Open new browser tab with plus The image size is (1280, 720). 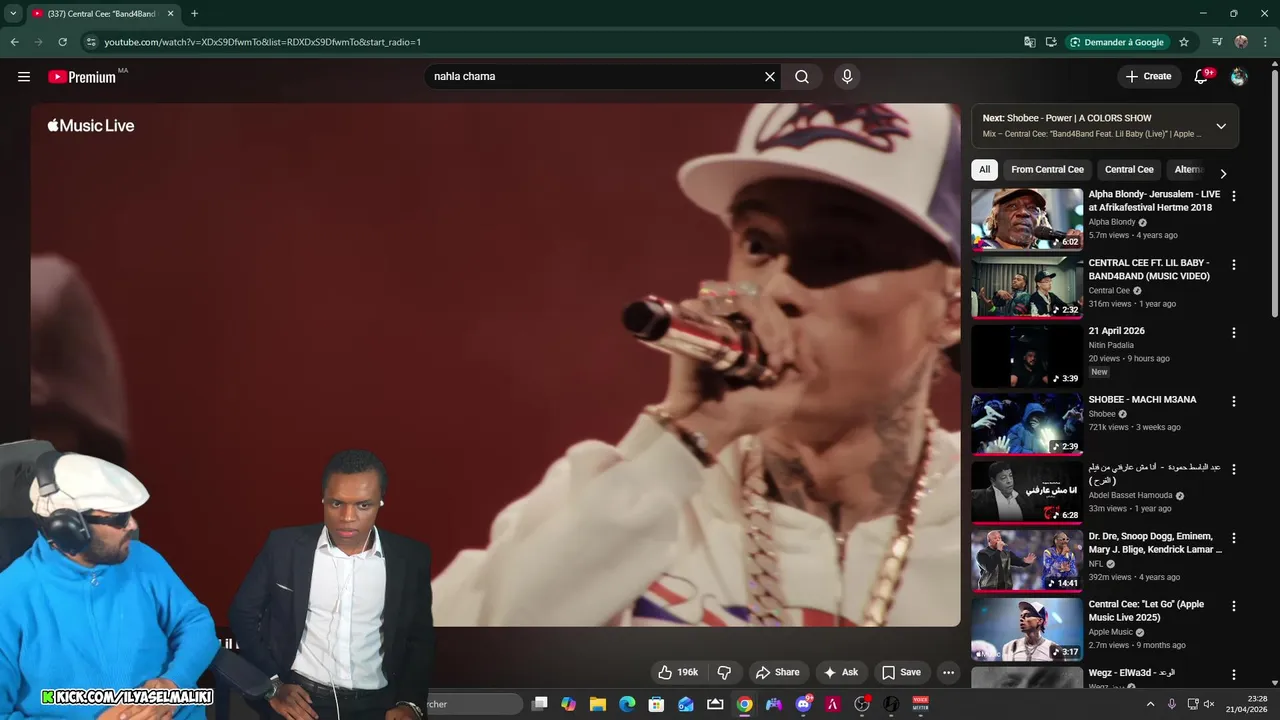click(x=194, y=14)
